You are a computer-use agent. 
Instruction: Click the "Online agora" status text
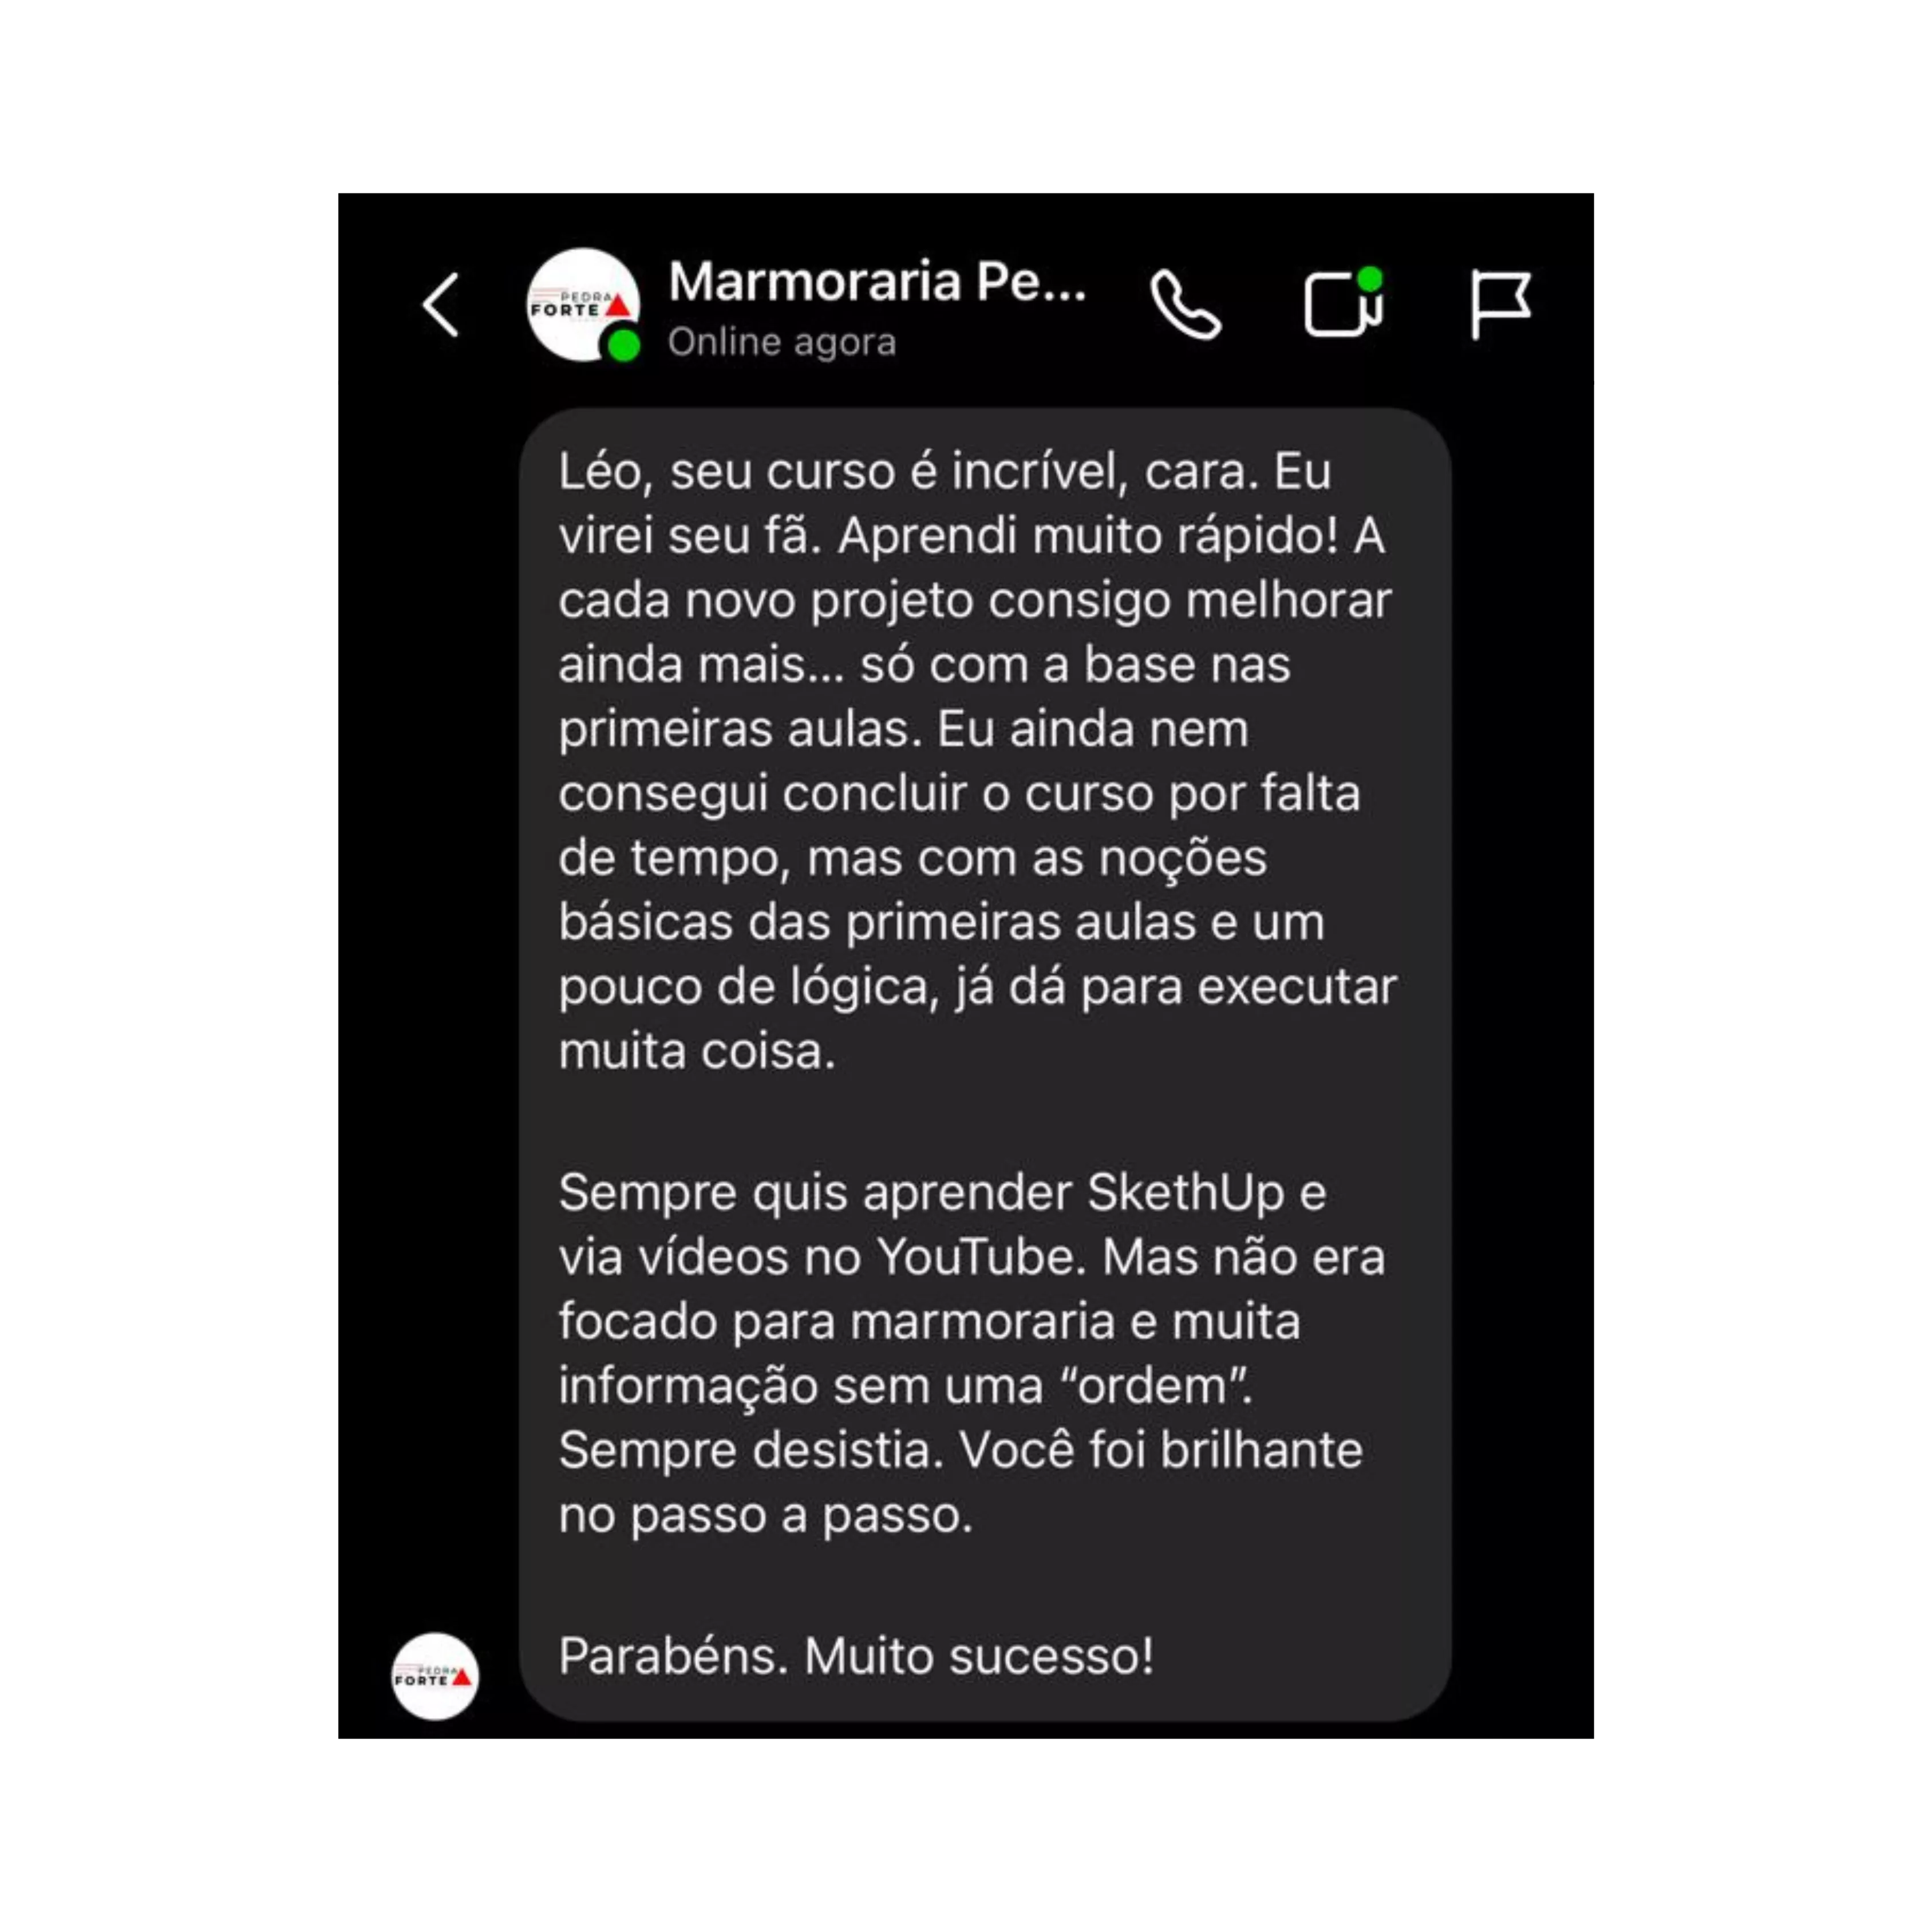[782, 342]
